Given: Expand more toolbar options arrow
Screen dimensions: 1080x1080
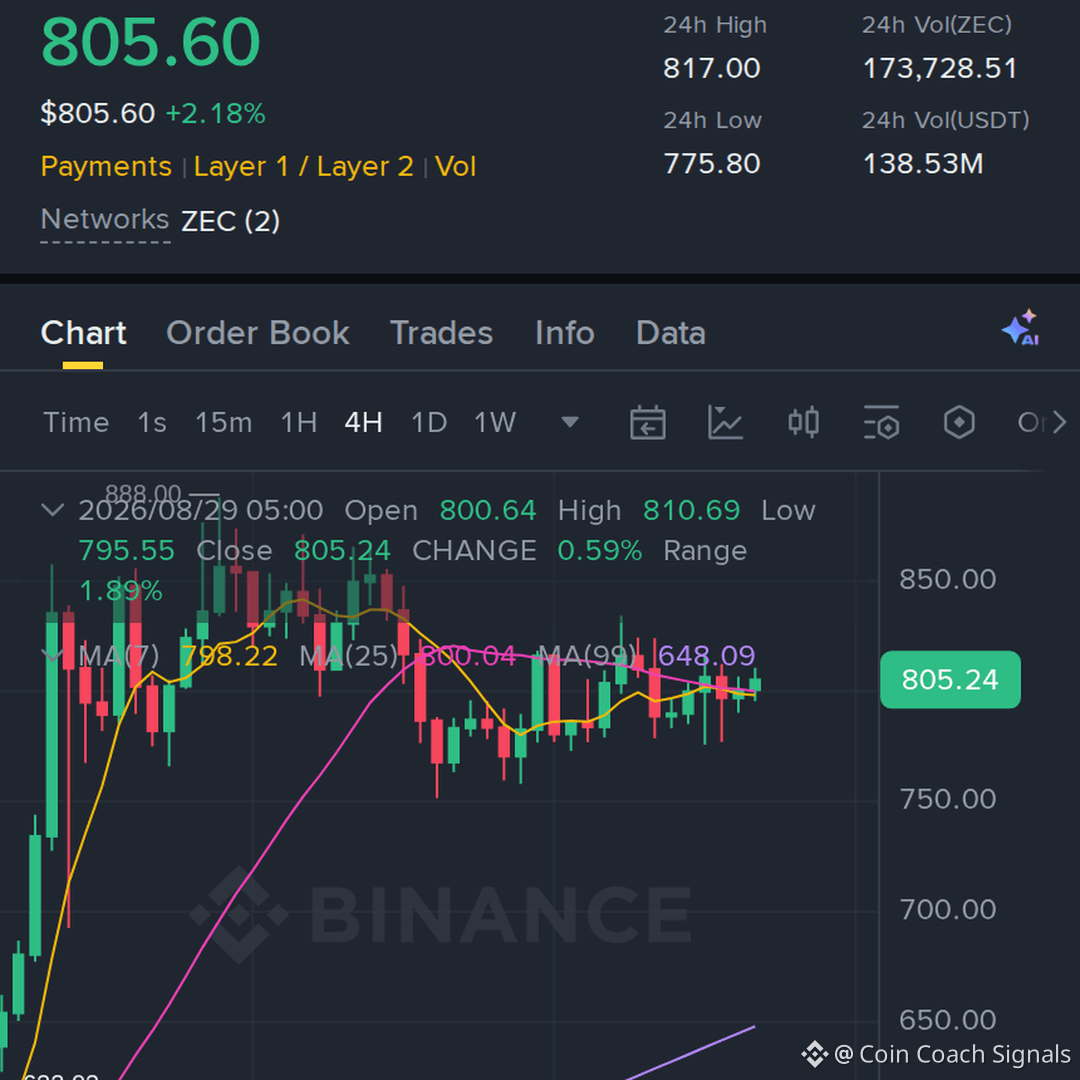Looking at the screenshot, I should 1059,422.
